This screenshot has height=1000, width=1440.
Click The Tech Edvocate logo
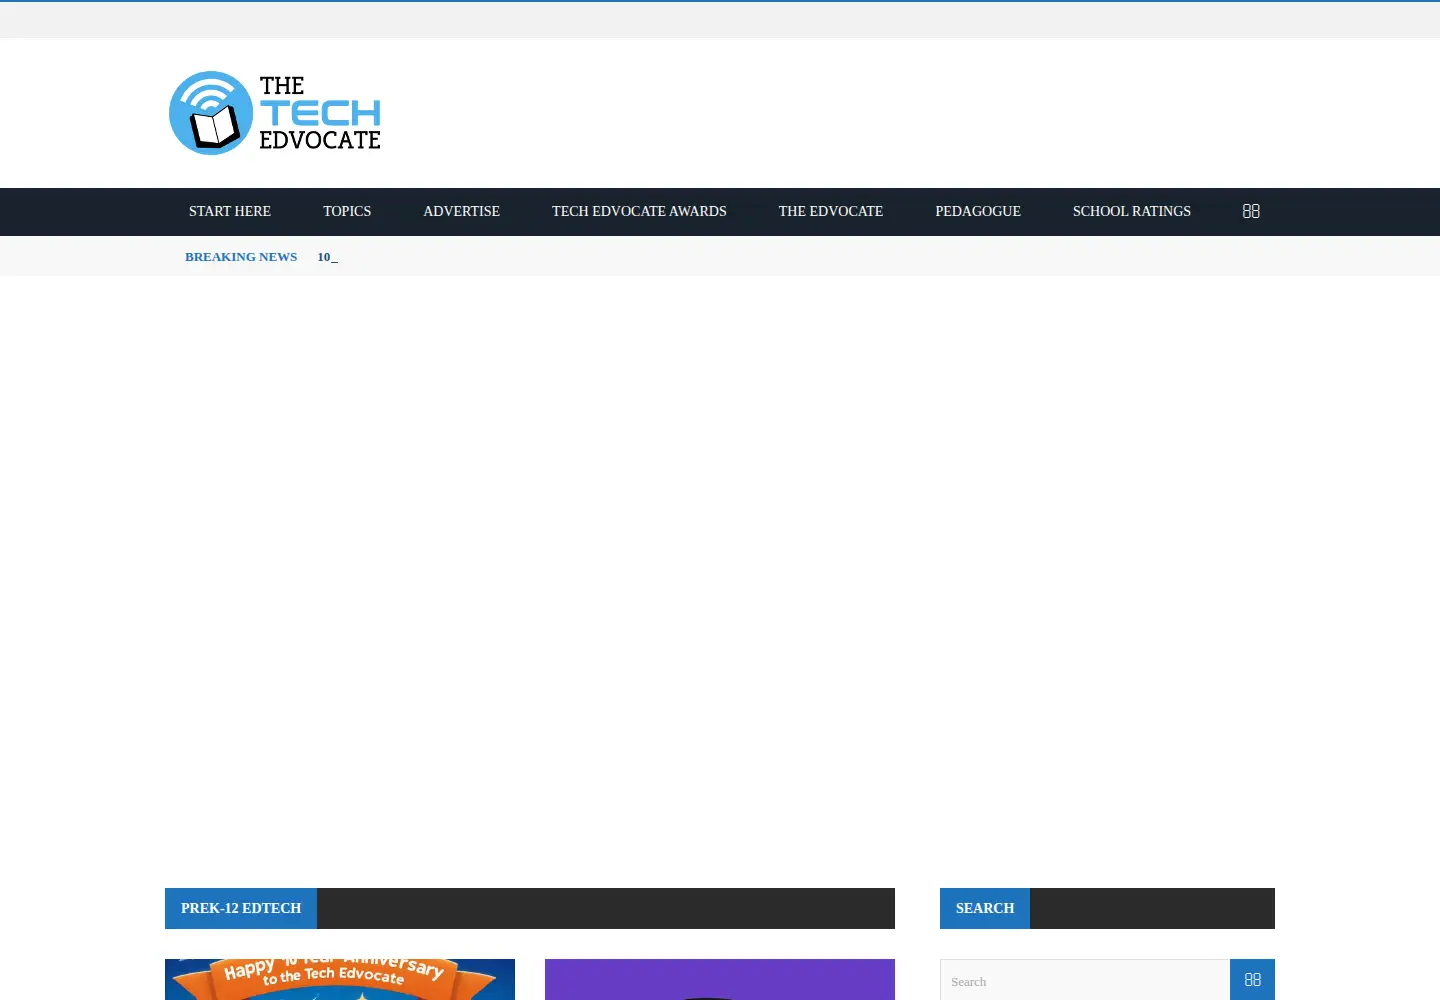275,113
